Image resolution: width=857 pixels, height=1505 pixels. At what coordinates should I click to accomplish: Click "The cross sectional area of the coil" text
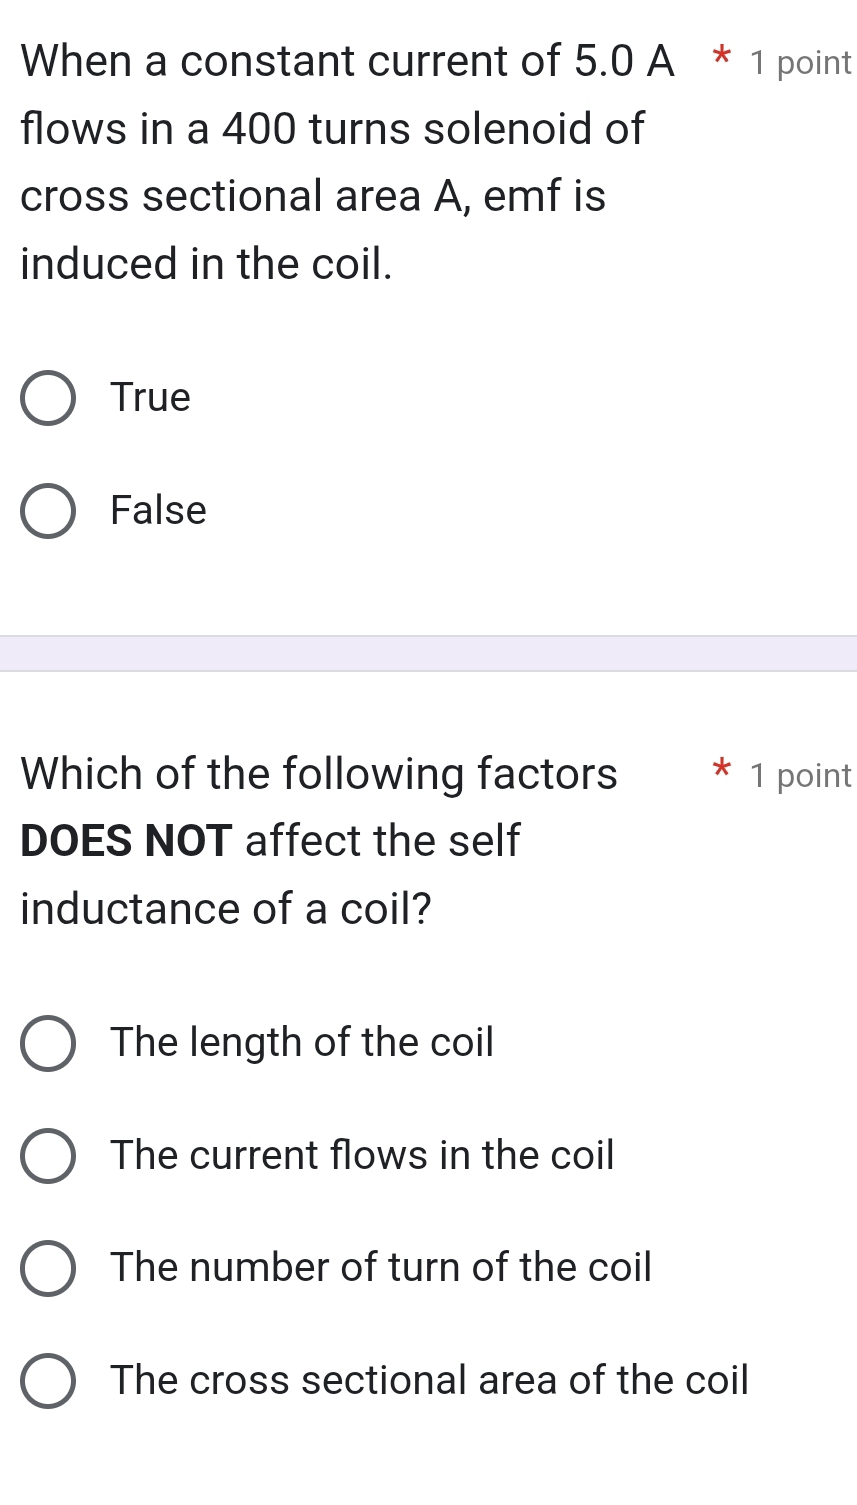click(429, 1381)
